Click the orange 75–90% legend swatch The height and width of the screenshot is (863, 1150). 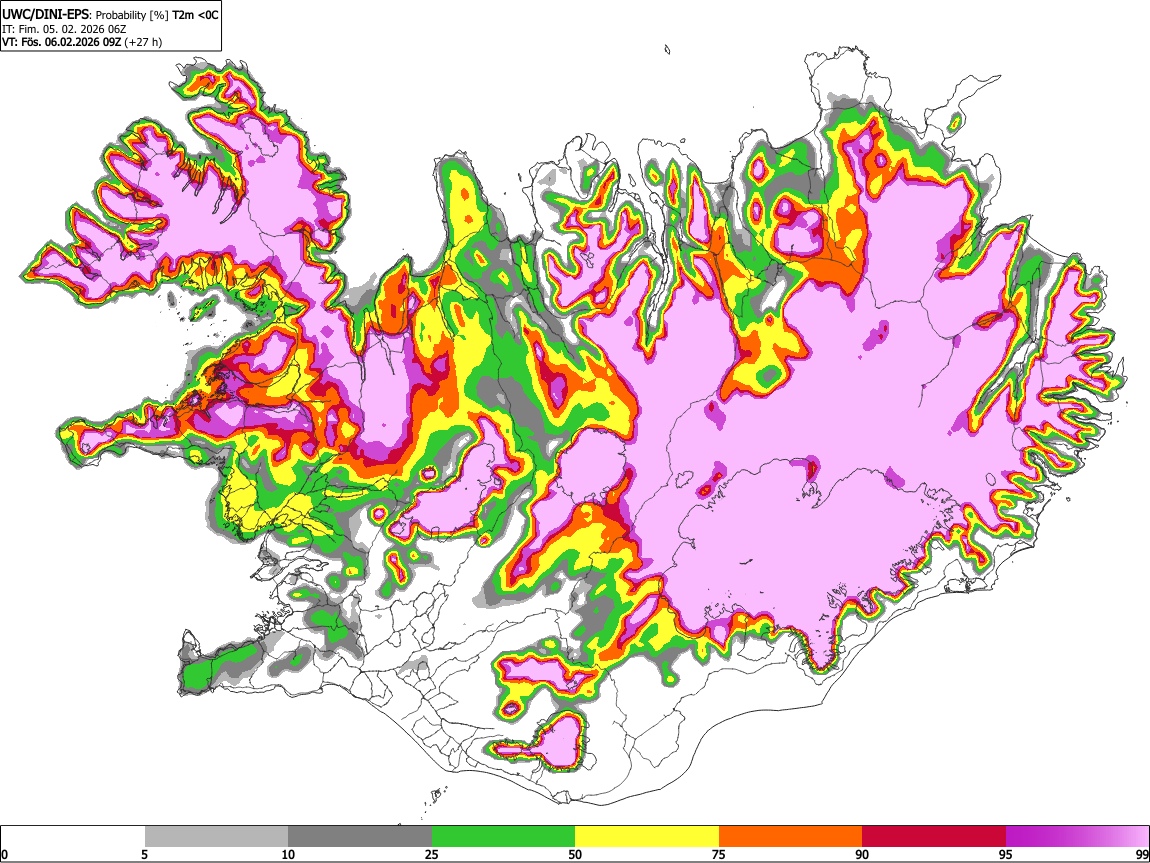coord(790,836)
